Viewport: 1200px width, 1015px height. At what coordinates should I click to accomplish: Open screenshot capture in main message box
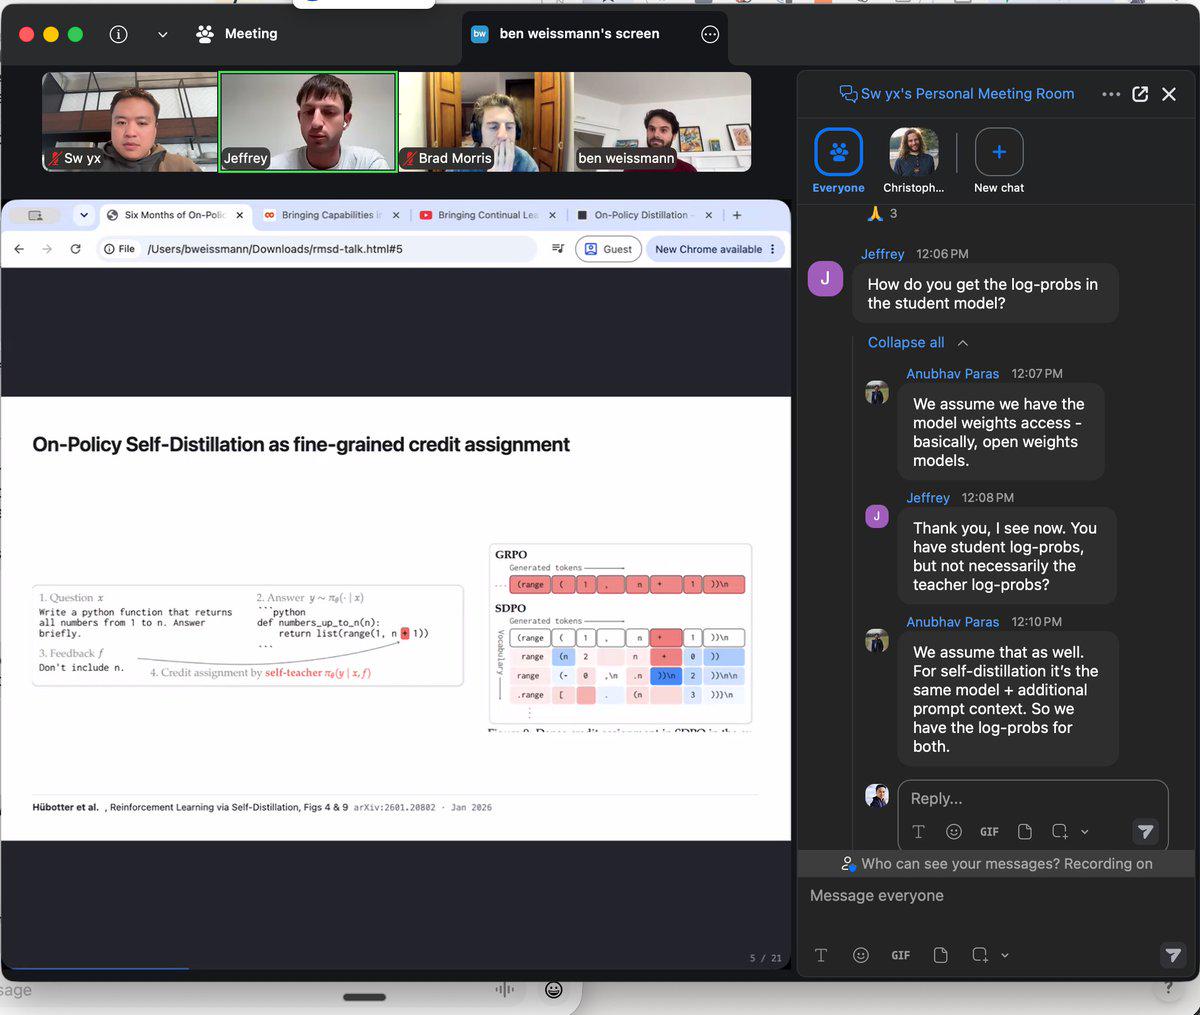click(980, 955)
